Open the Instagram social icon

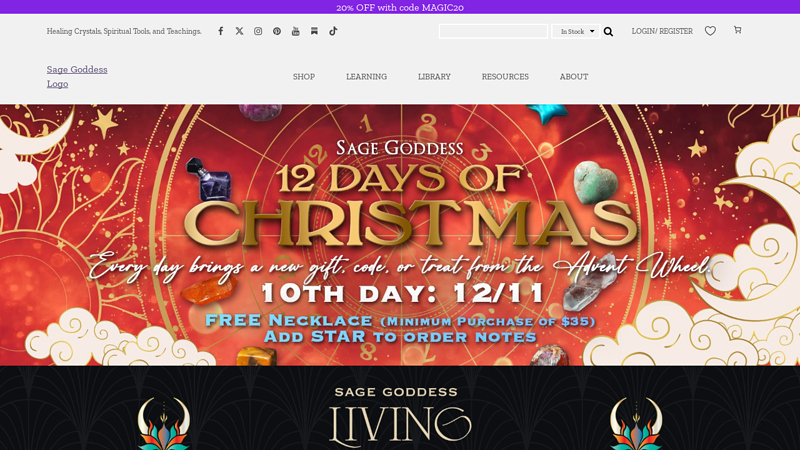[258, 31]
